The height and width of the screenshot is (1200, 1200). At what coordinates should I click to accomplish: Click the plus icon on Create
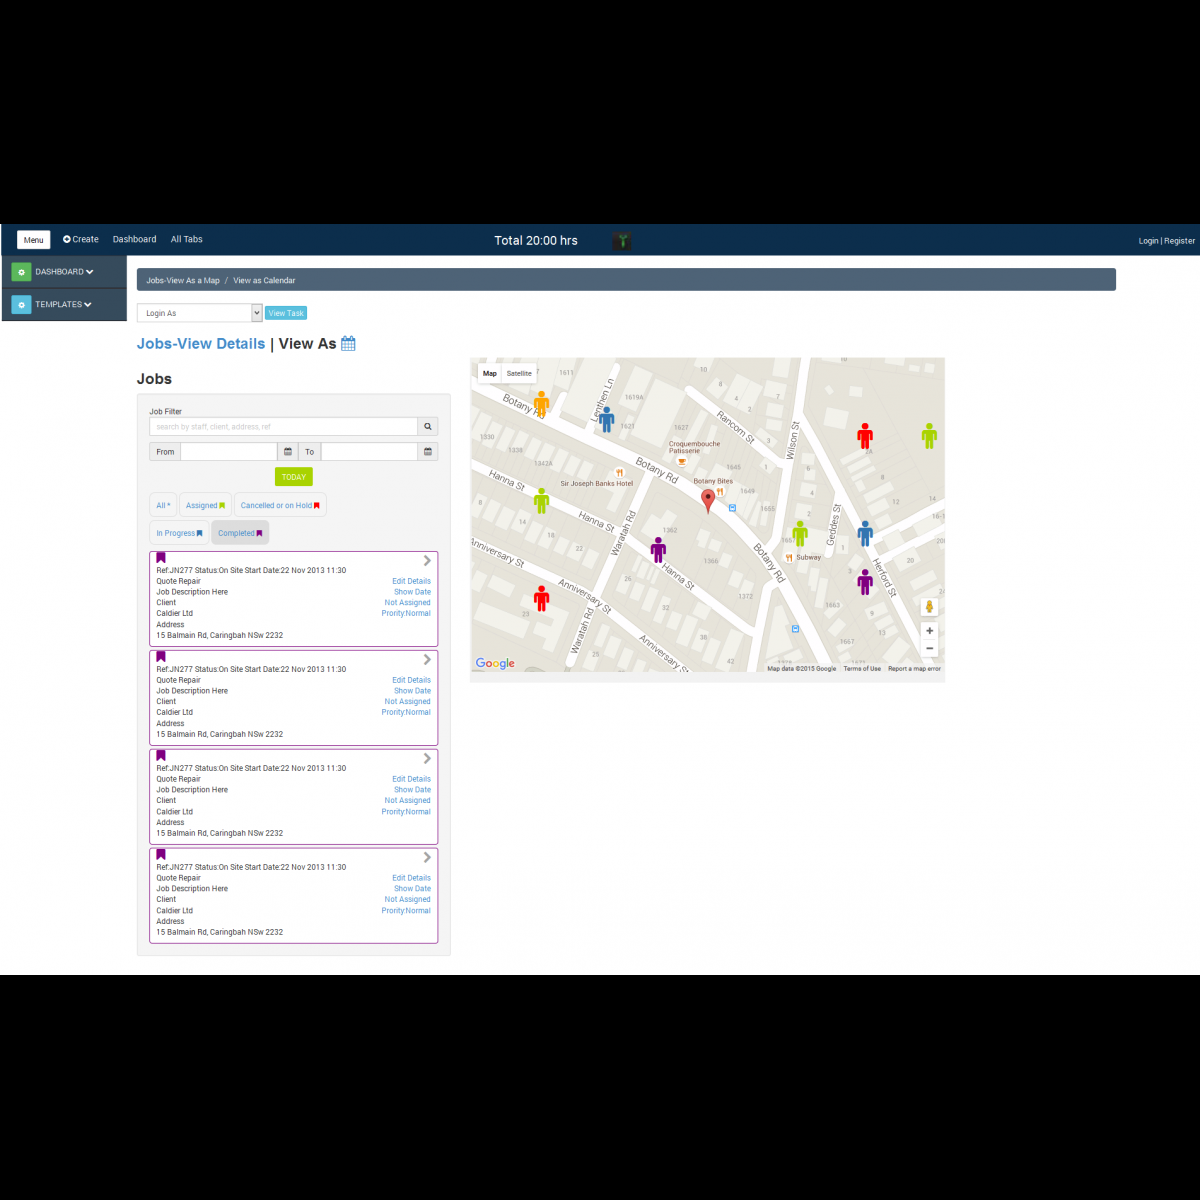click(67, 239)
